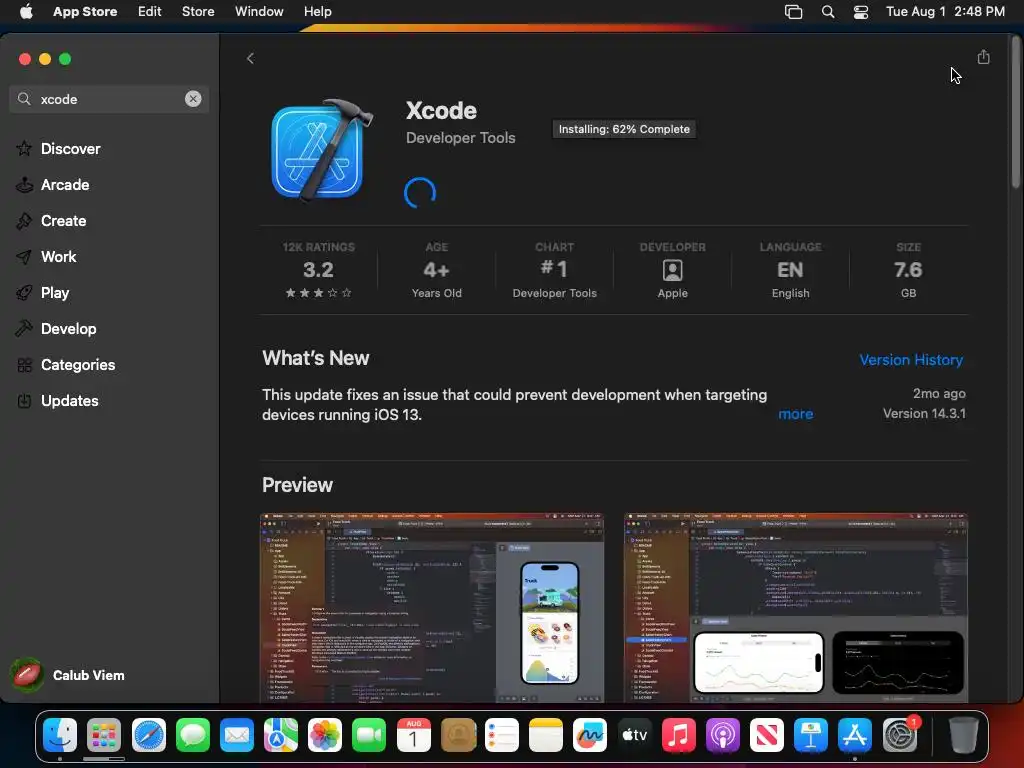
Task: Open Keynote from the Dock
Action: 810,735
